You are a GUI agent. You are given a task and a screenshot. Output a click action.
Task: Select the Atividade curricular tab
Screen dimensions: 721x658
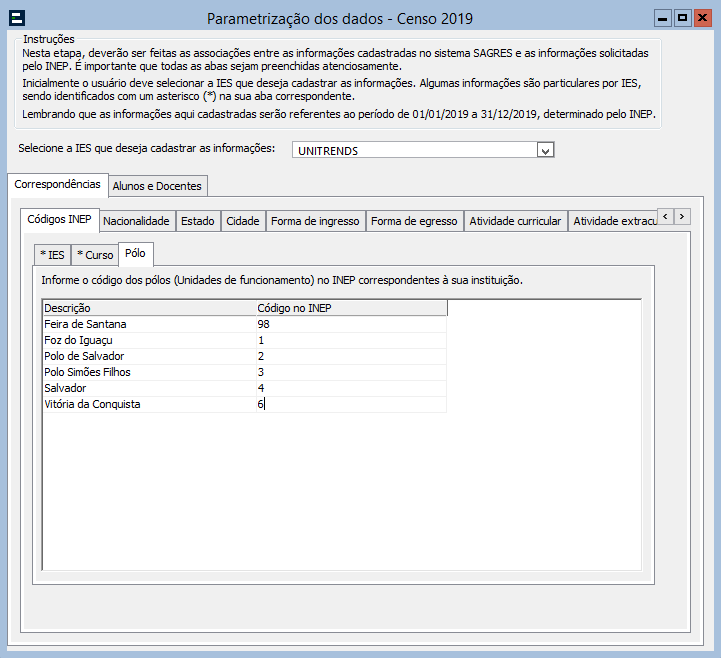[515, 221]
